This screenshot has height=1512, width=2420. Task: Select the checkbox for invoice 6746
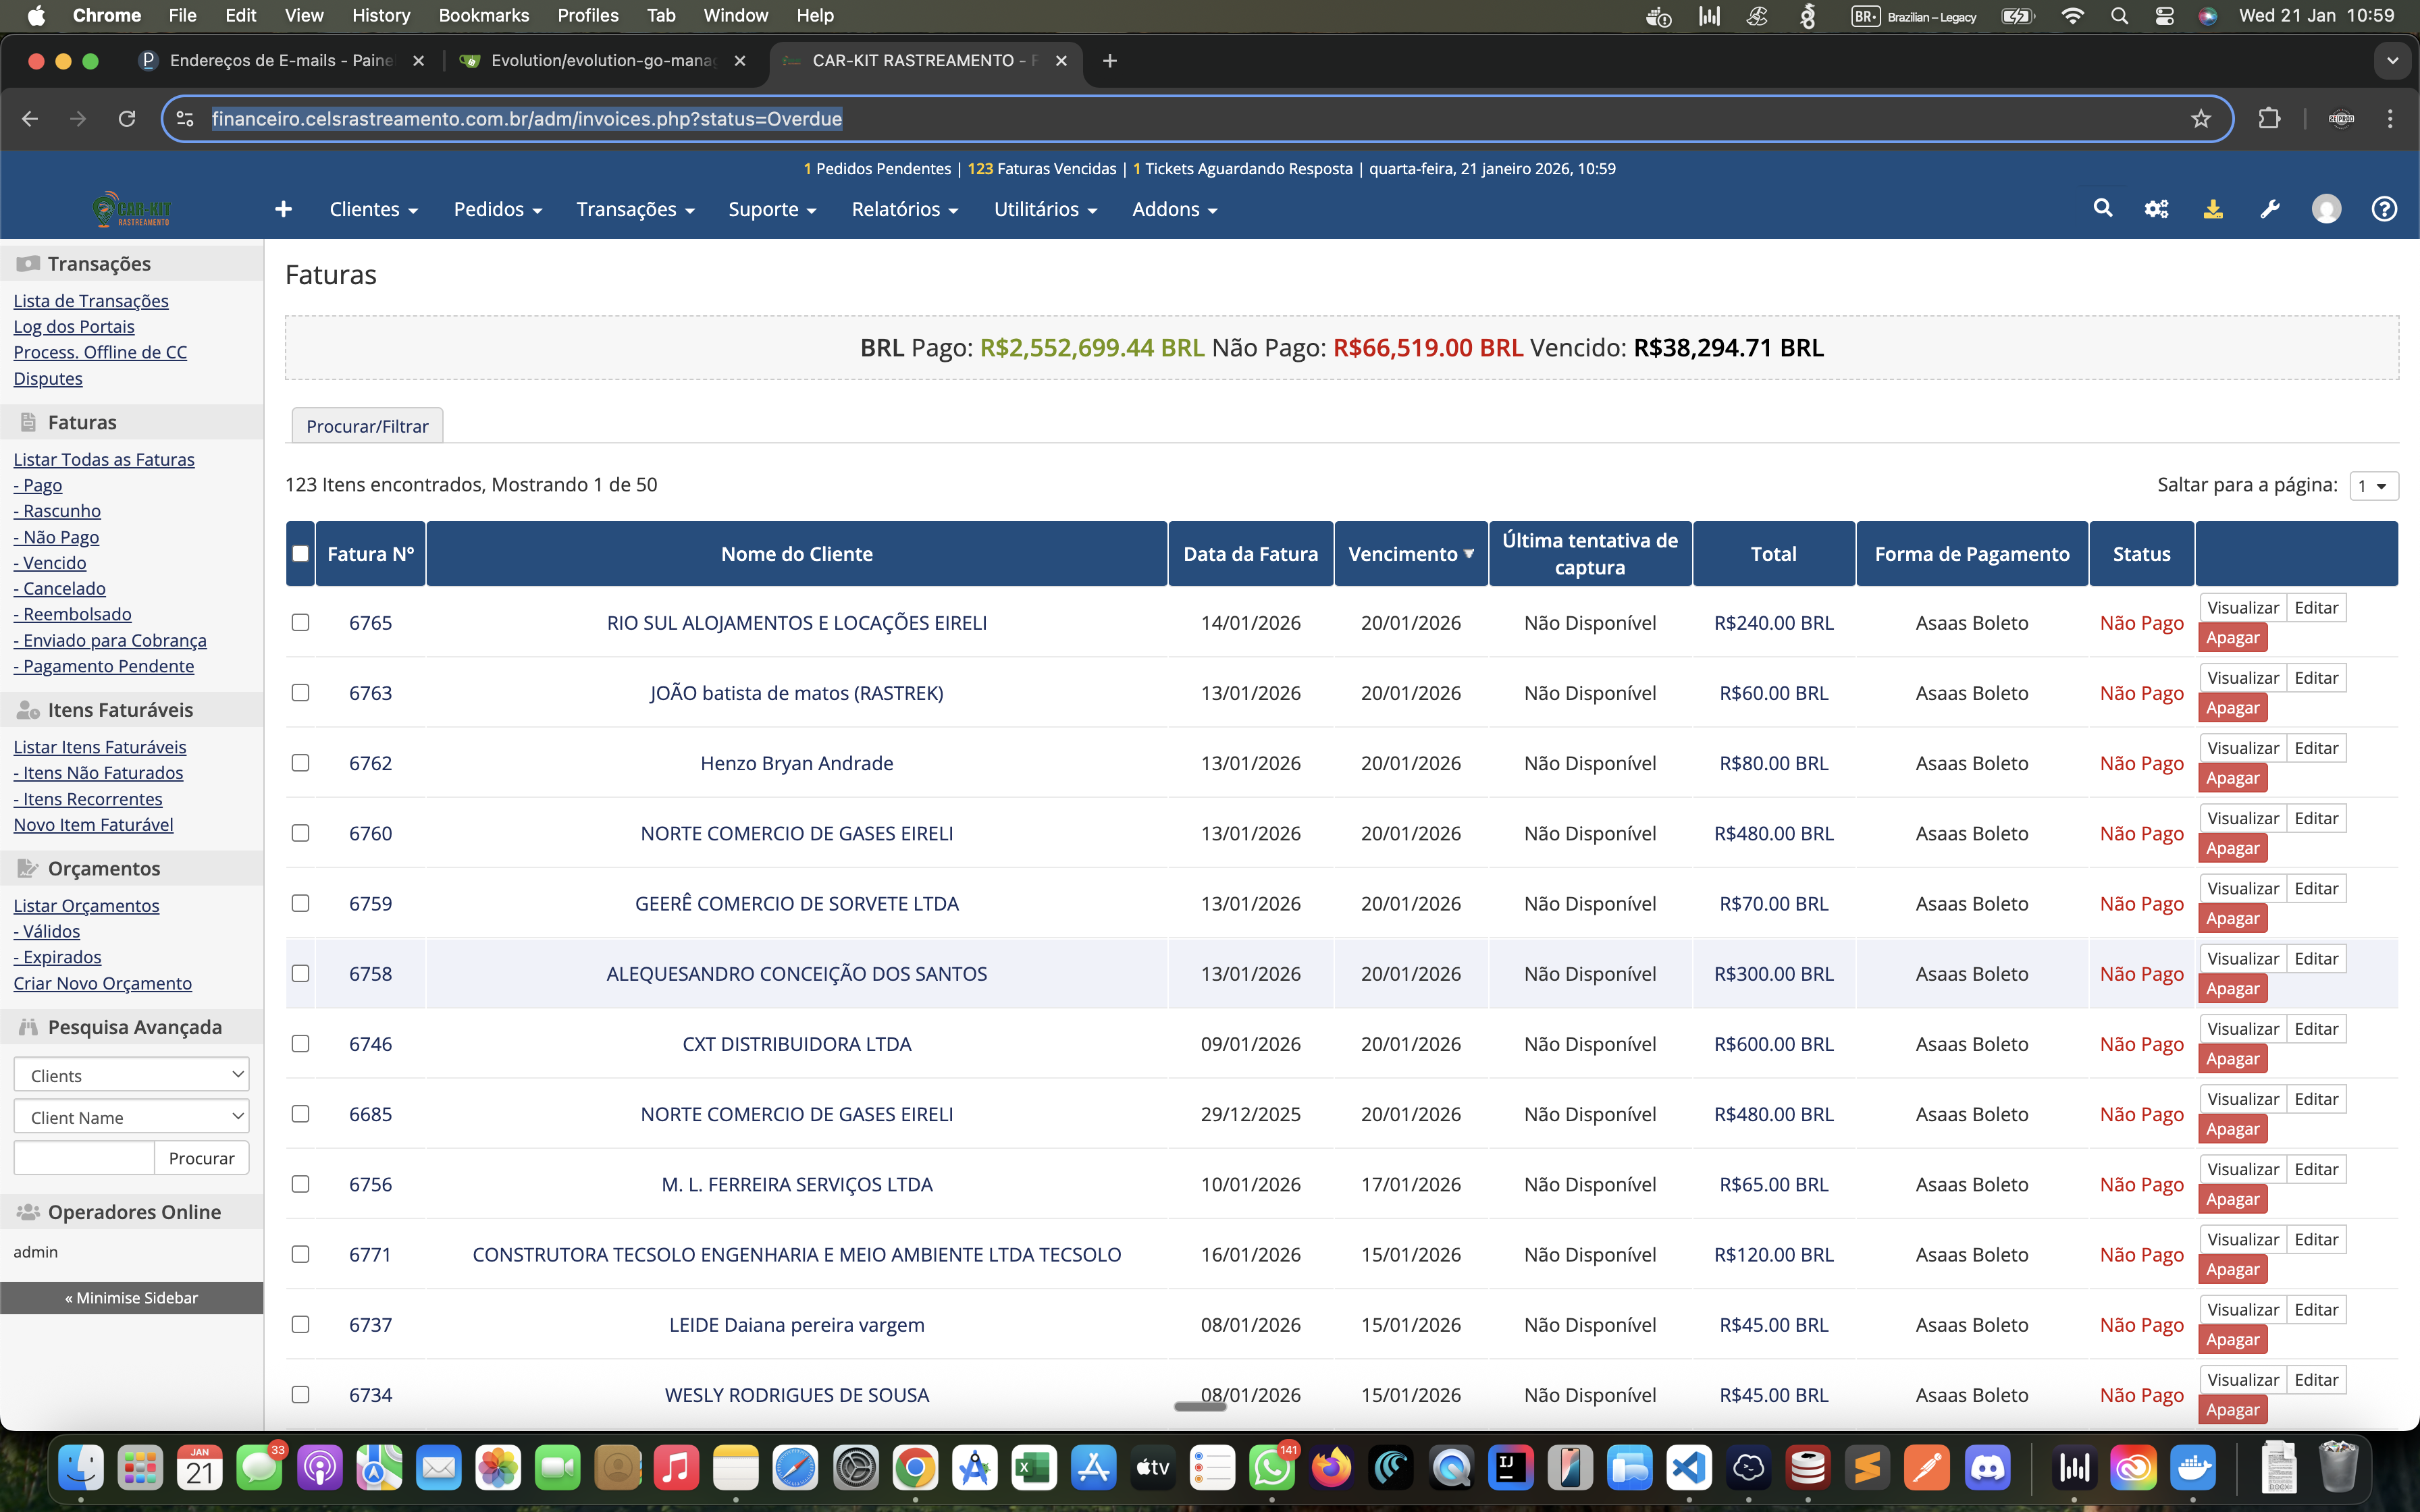click(x=300, y=1043)
